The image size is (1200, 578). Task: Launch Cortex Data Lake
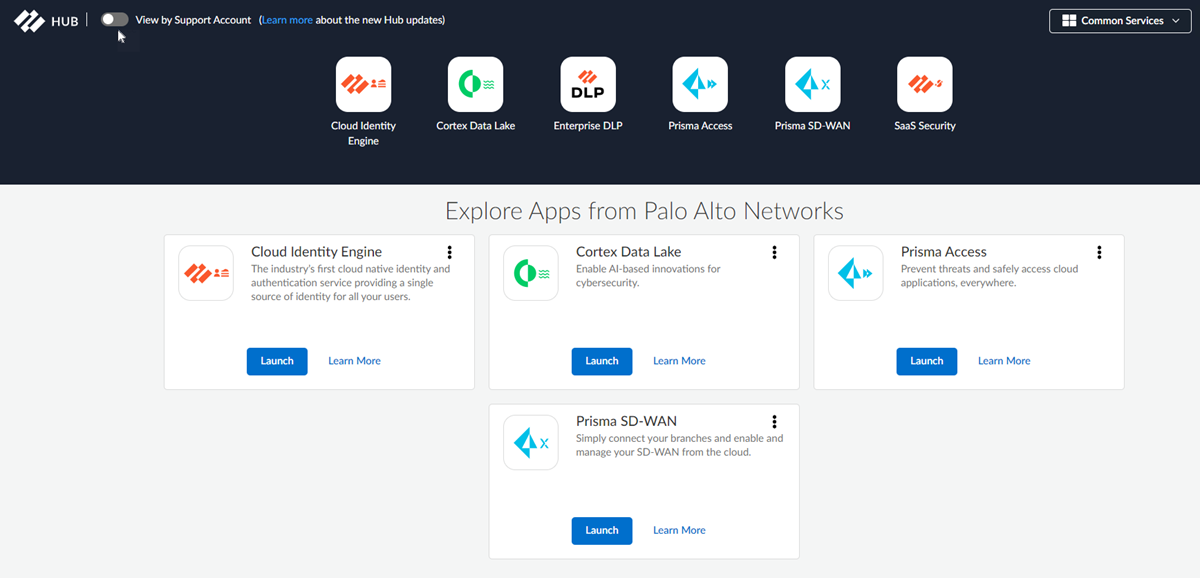[x=602, y=361]
